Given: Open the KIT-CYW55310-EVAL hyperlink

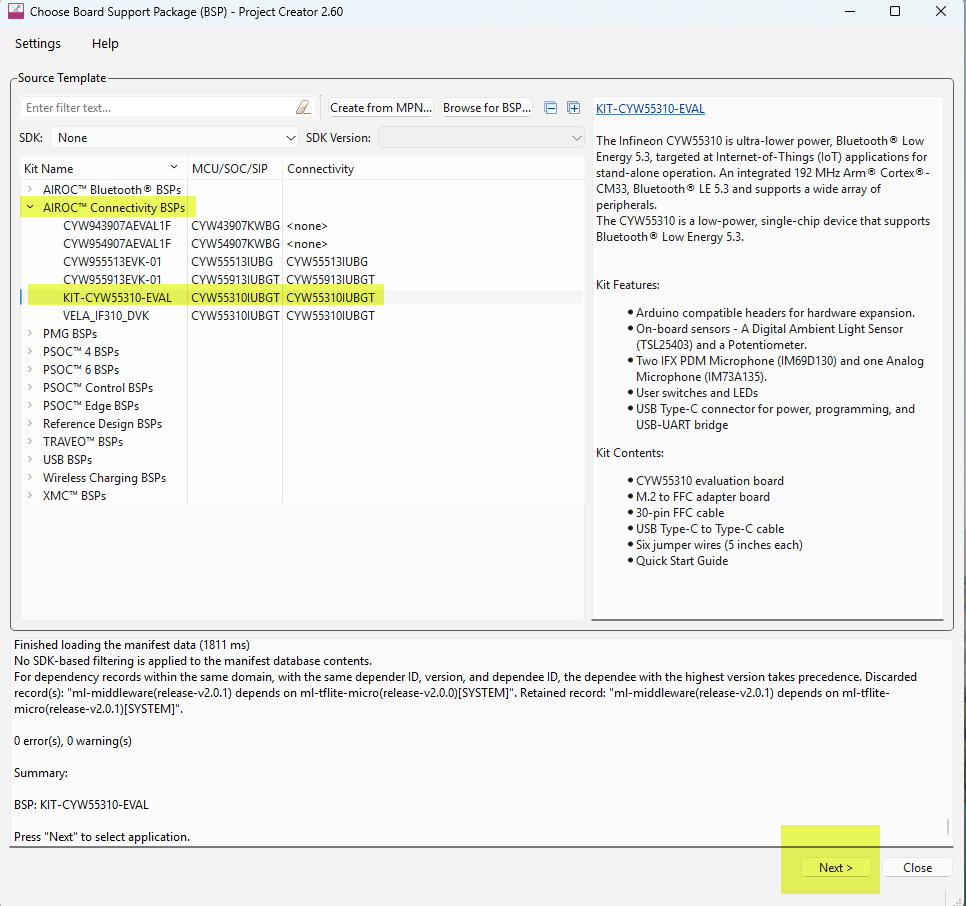Looking at the screenshot, I should pos(650,109).
